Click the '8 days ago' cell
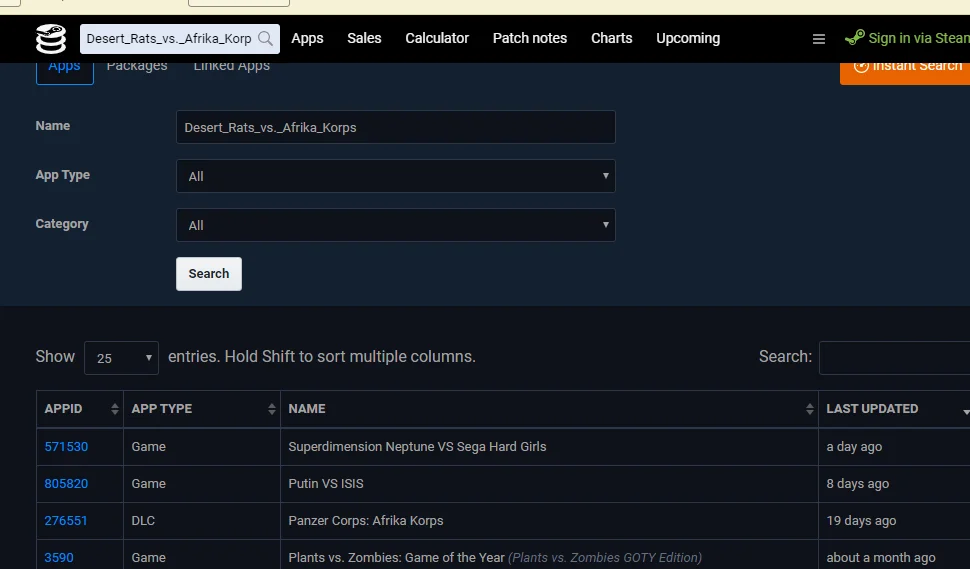The height and width of the screenshot is (569, 970). (x=894, y=484)
